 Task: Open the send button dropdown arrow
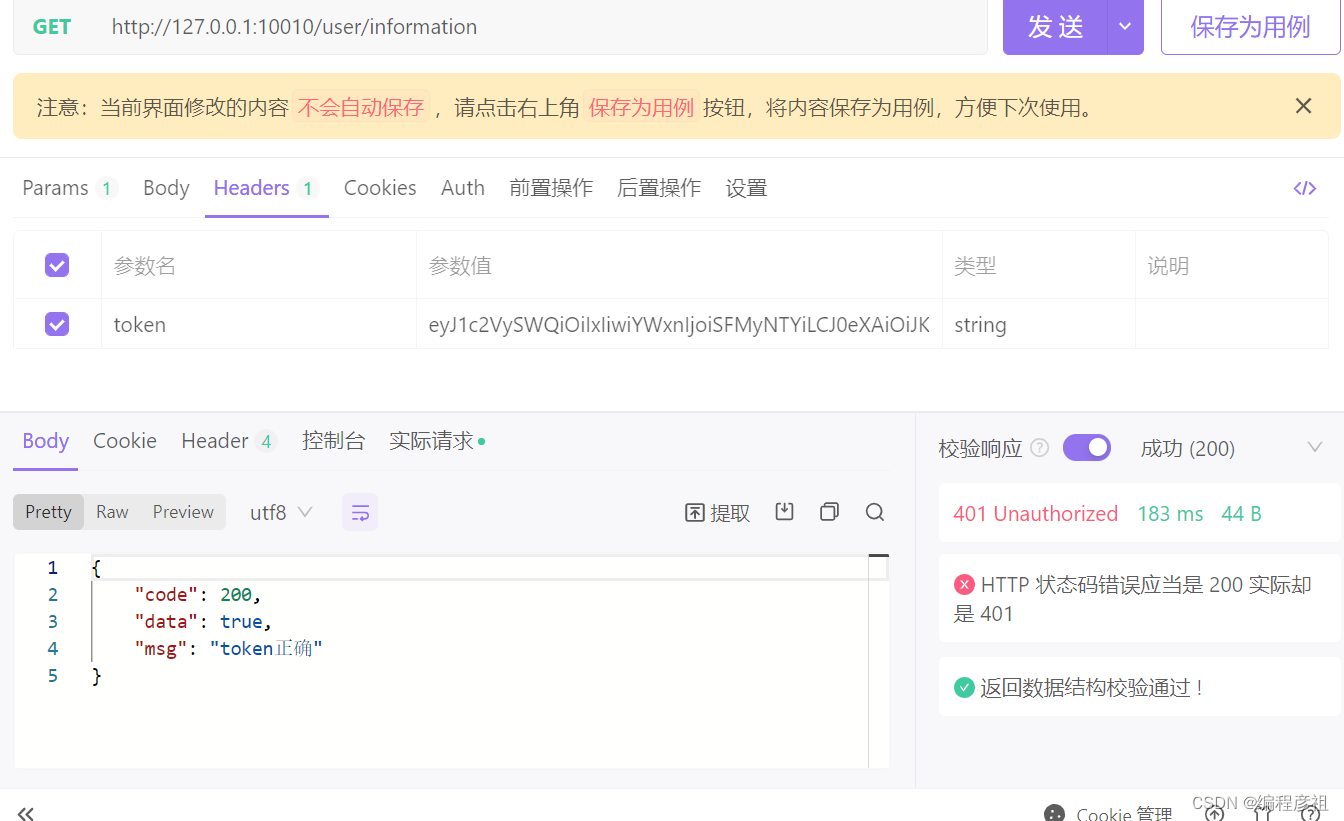1122,27
